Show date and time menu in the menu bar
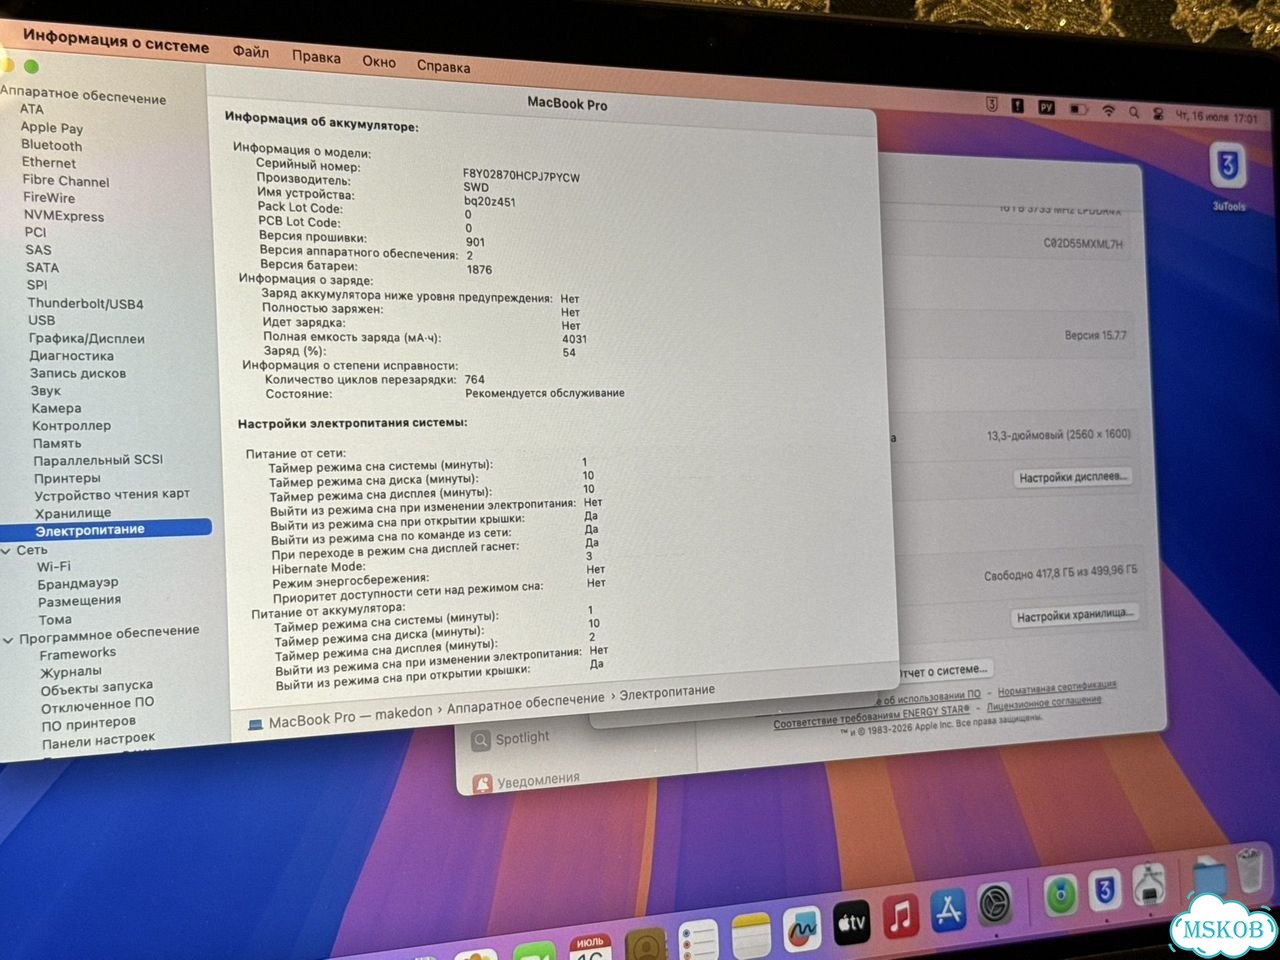Image resolution: width=1280 pixels, height=960 pixels. [1217, 117]
